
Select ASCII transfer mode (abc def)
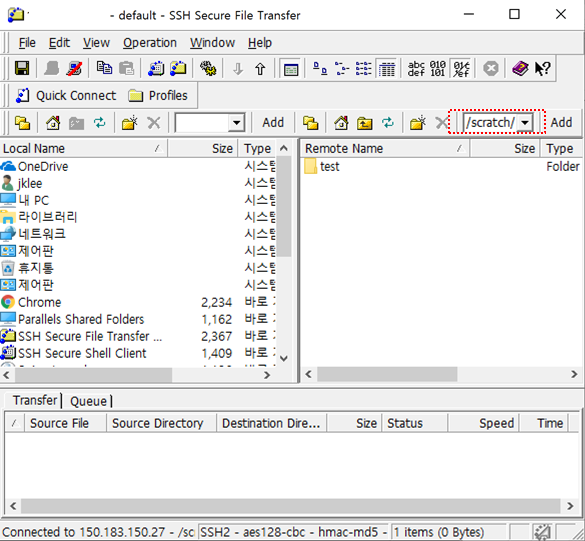(x=416, y=69)
